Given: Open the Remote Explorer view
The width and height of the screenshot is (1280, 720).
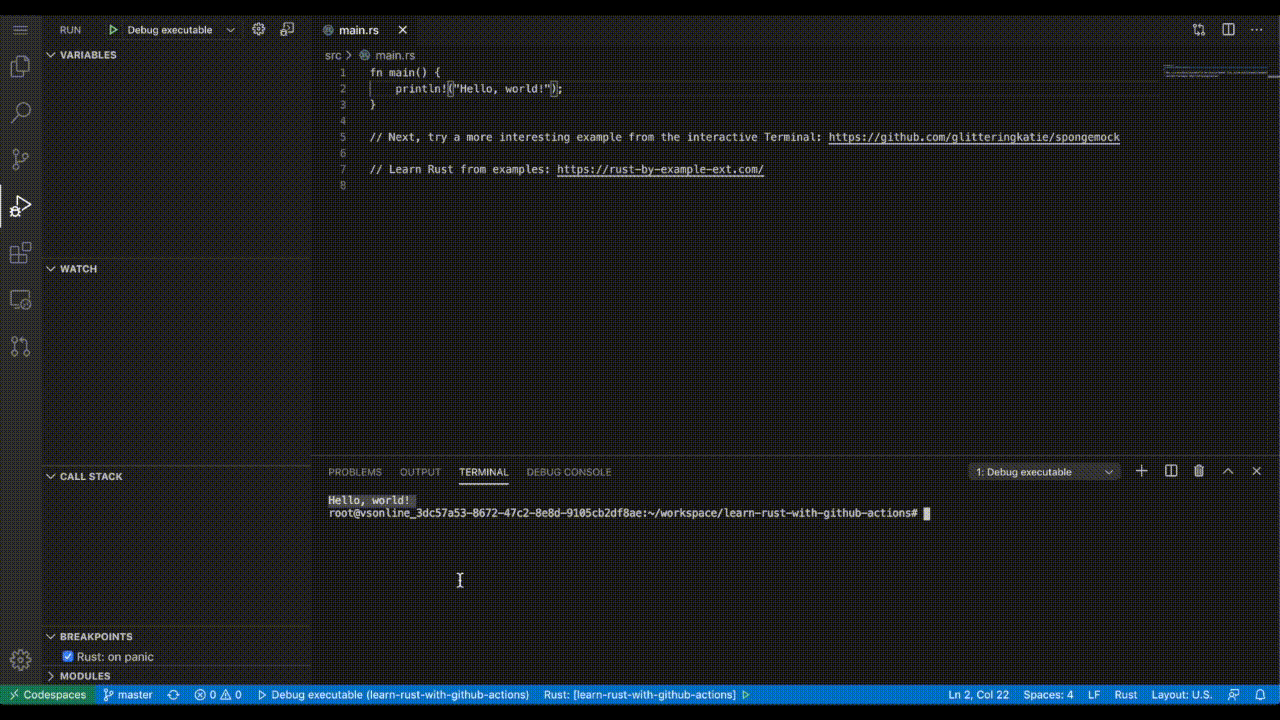Looking at the screenshot, I should pos(20,299).
